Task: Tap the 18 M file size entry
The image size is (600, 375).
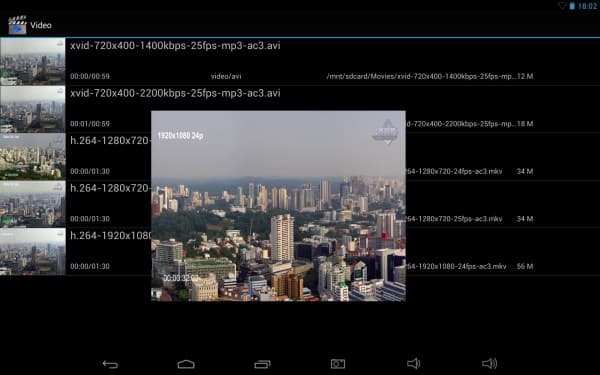Action: pos(525,124)
